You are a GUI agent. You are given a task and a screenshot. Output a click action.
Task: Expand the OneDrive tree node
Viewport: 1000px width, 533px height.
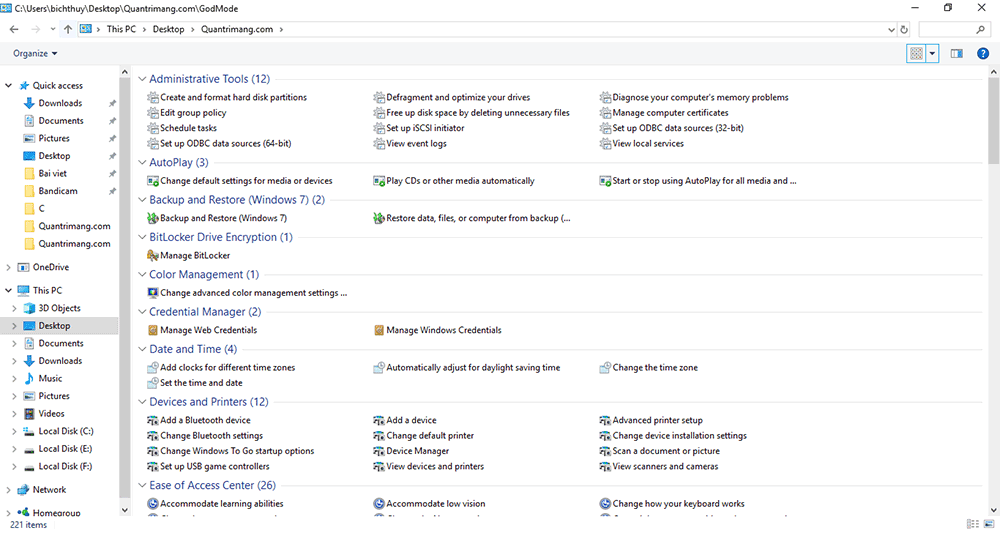10,267
